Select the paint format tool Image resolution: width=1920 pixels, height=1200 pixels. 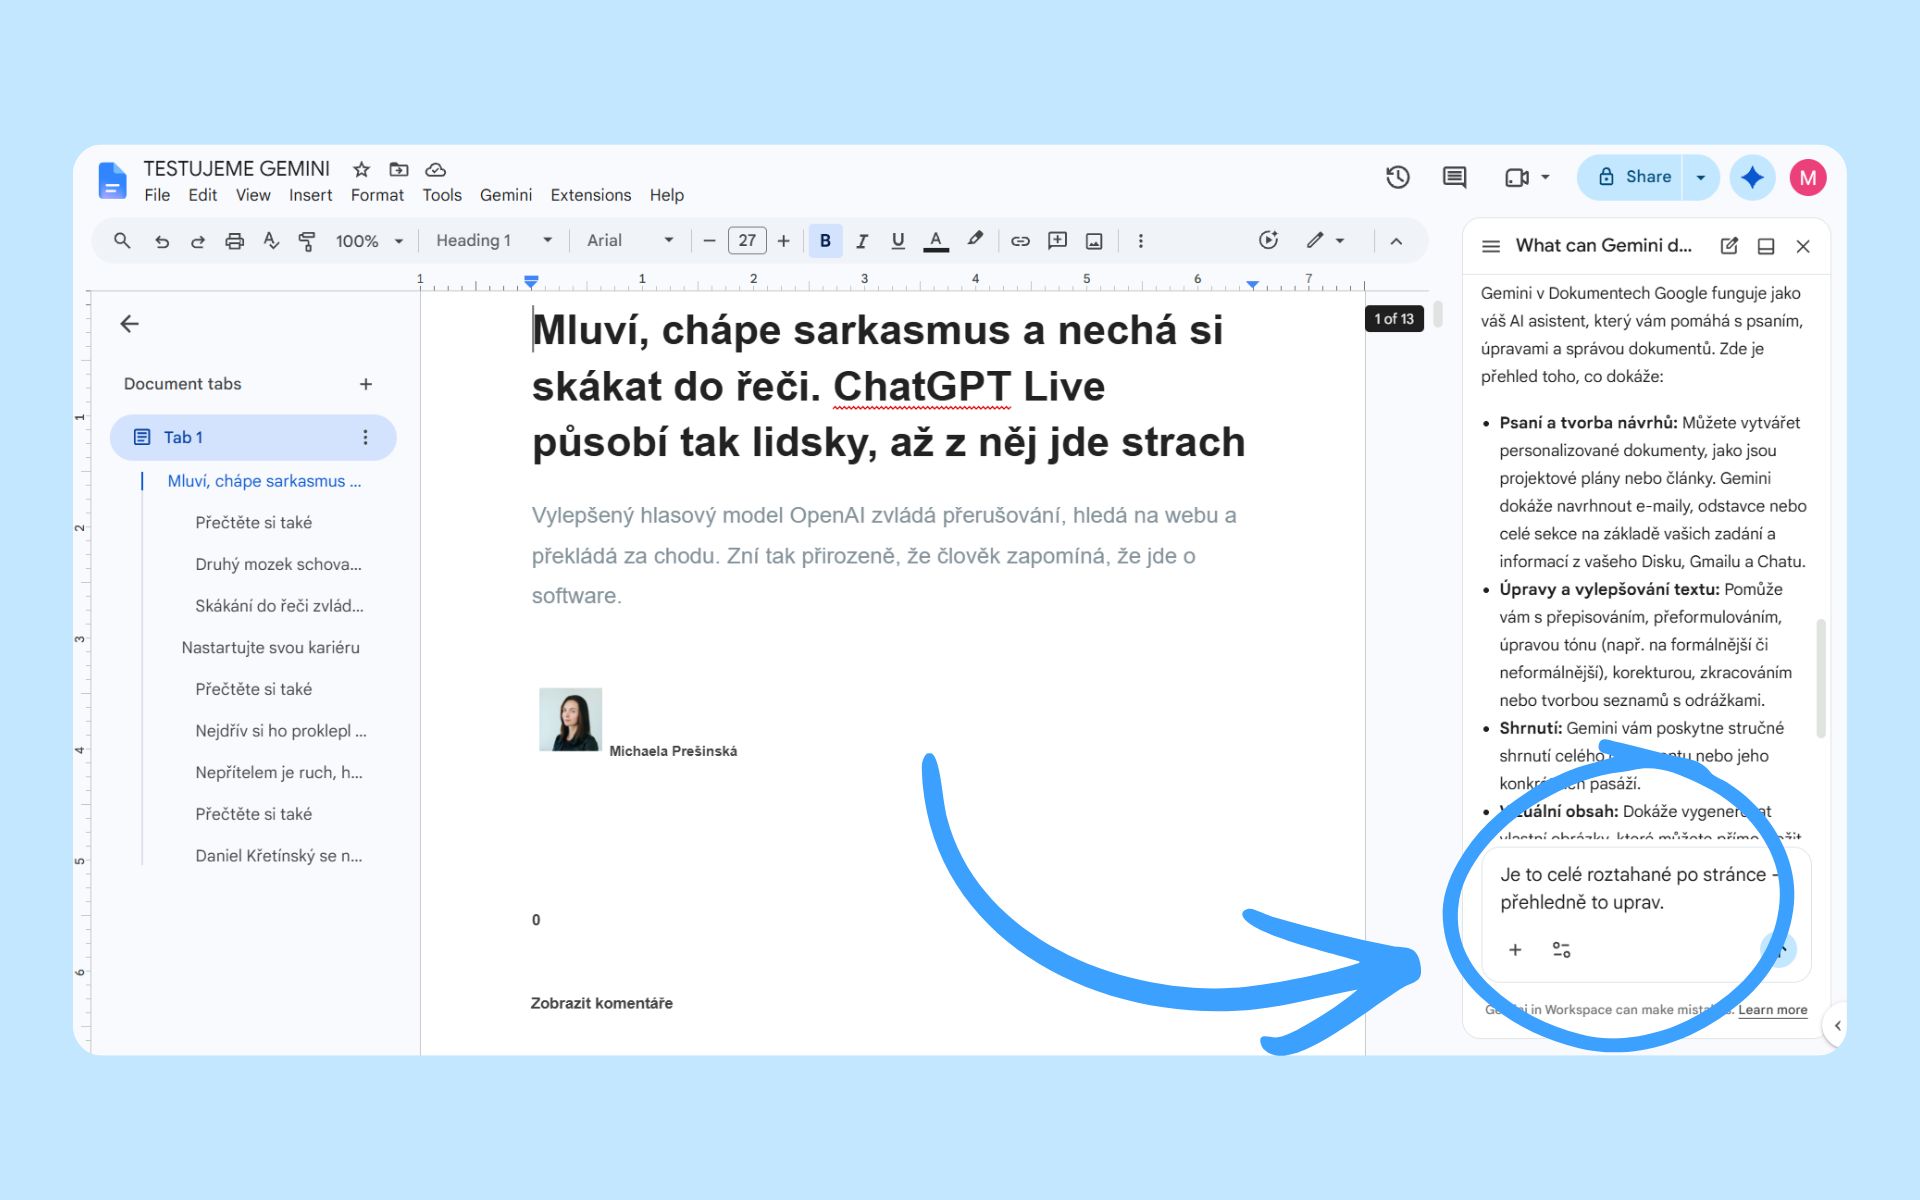[307, 241]
